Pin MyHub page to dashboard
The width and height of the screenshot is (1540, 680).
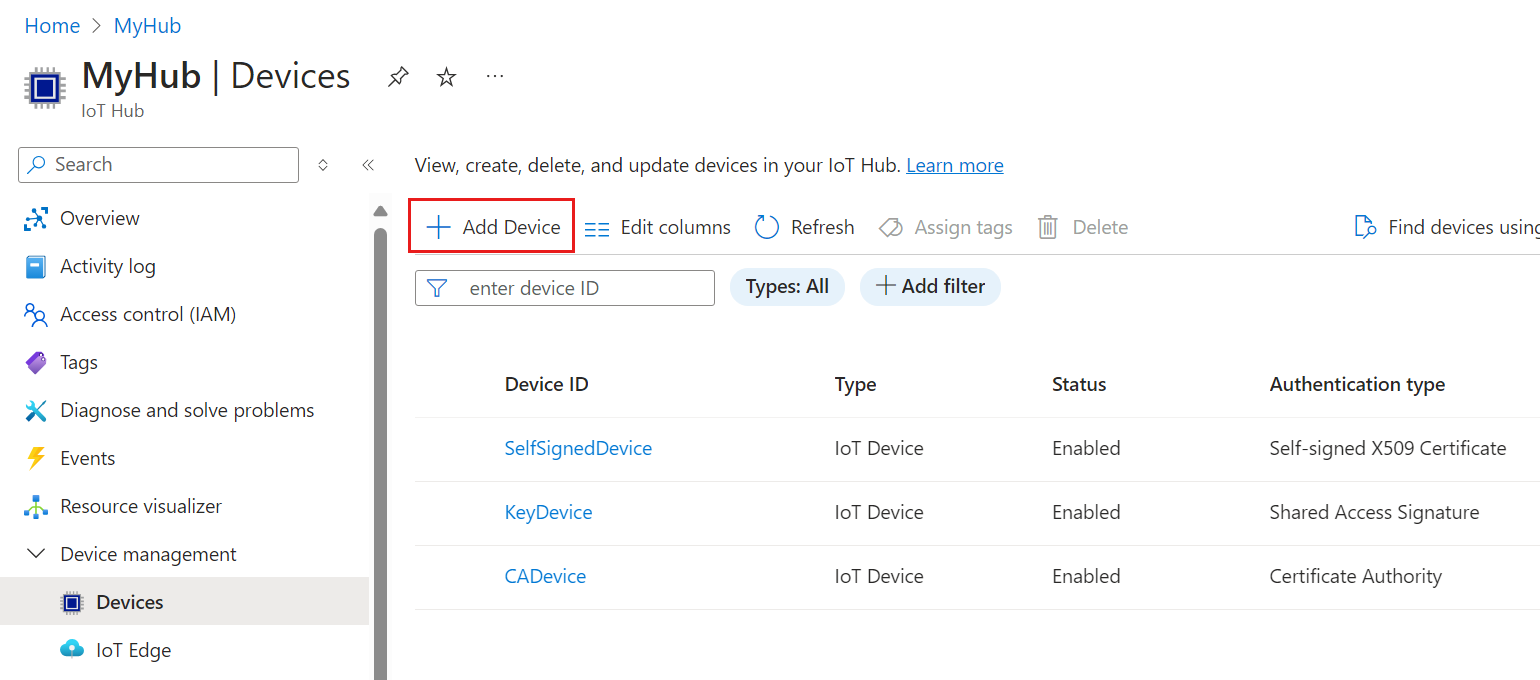coord(398,77)
